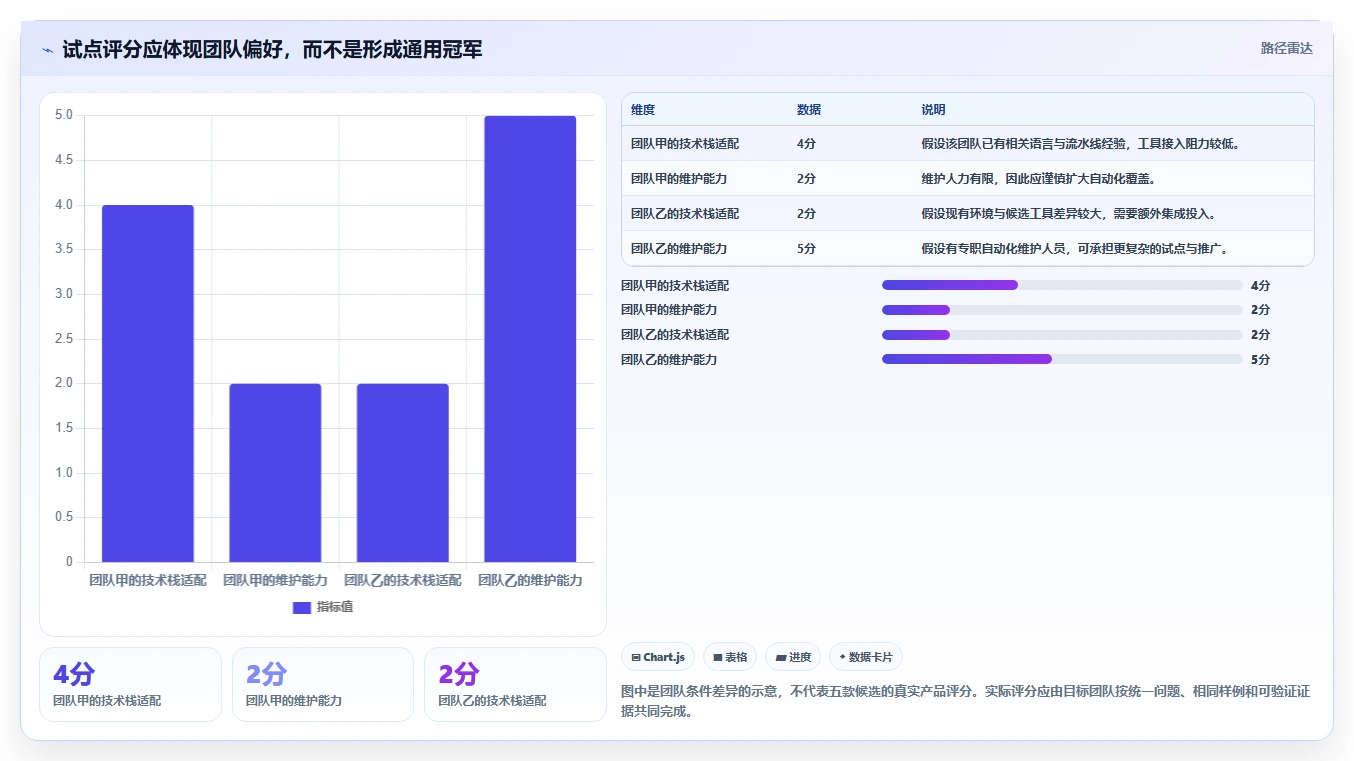
Task: Click the 5分 cell in the table
Action: 806,249
